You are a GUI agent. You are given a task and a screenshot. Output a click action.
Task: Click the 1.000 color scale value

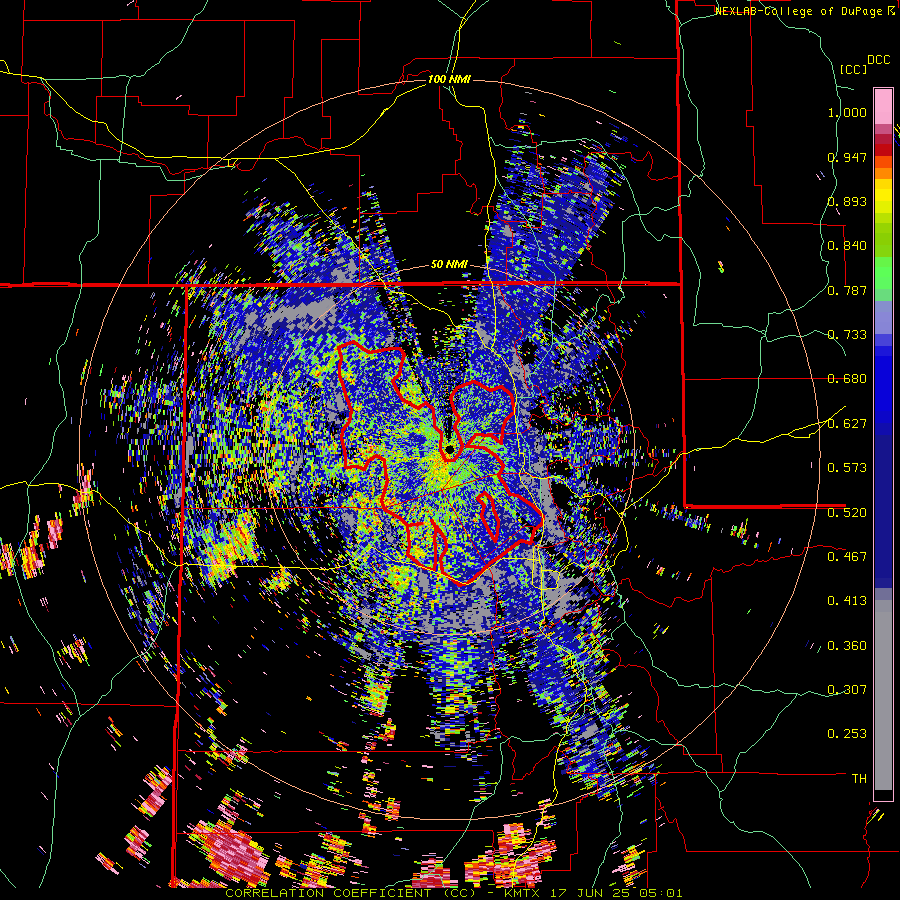[847, 112]
